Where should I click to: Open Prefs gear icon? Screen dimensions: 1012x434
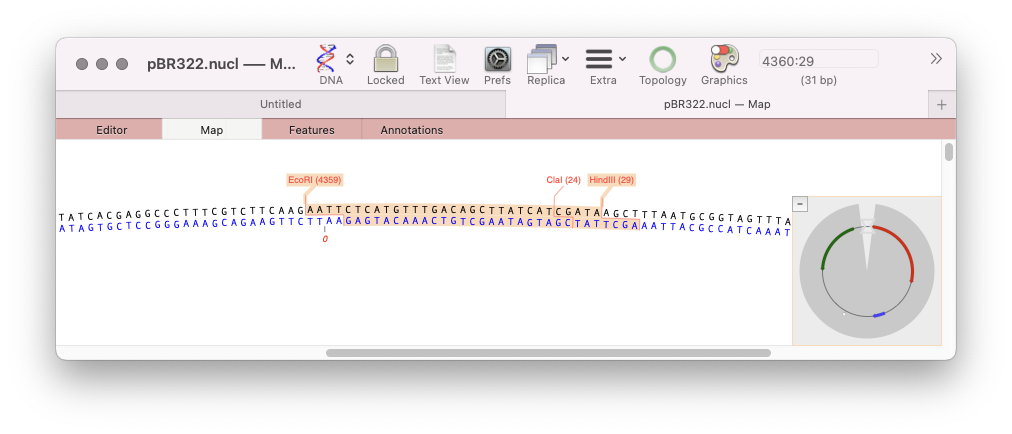[x=497, y=58]
